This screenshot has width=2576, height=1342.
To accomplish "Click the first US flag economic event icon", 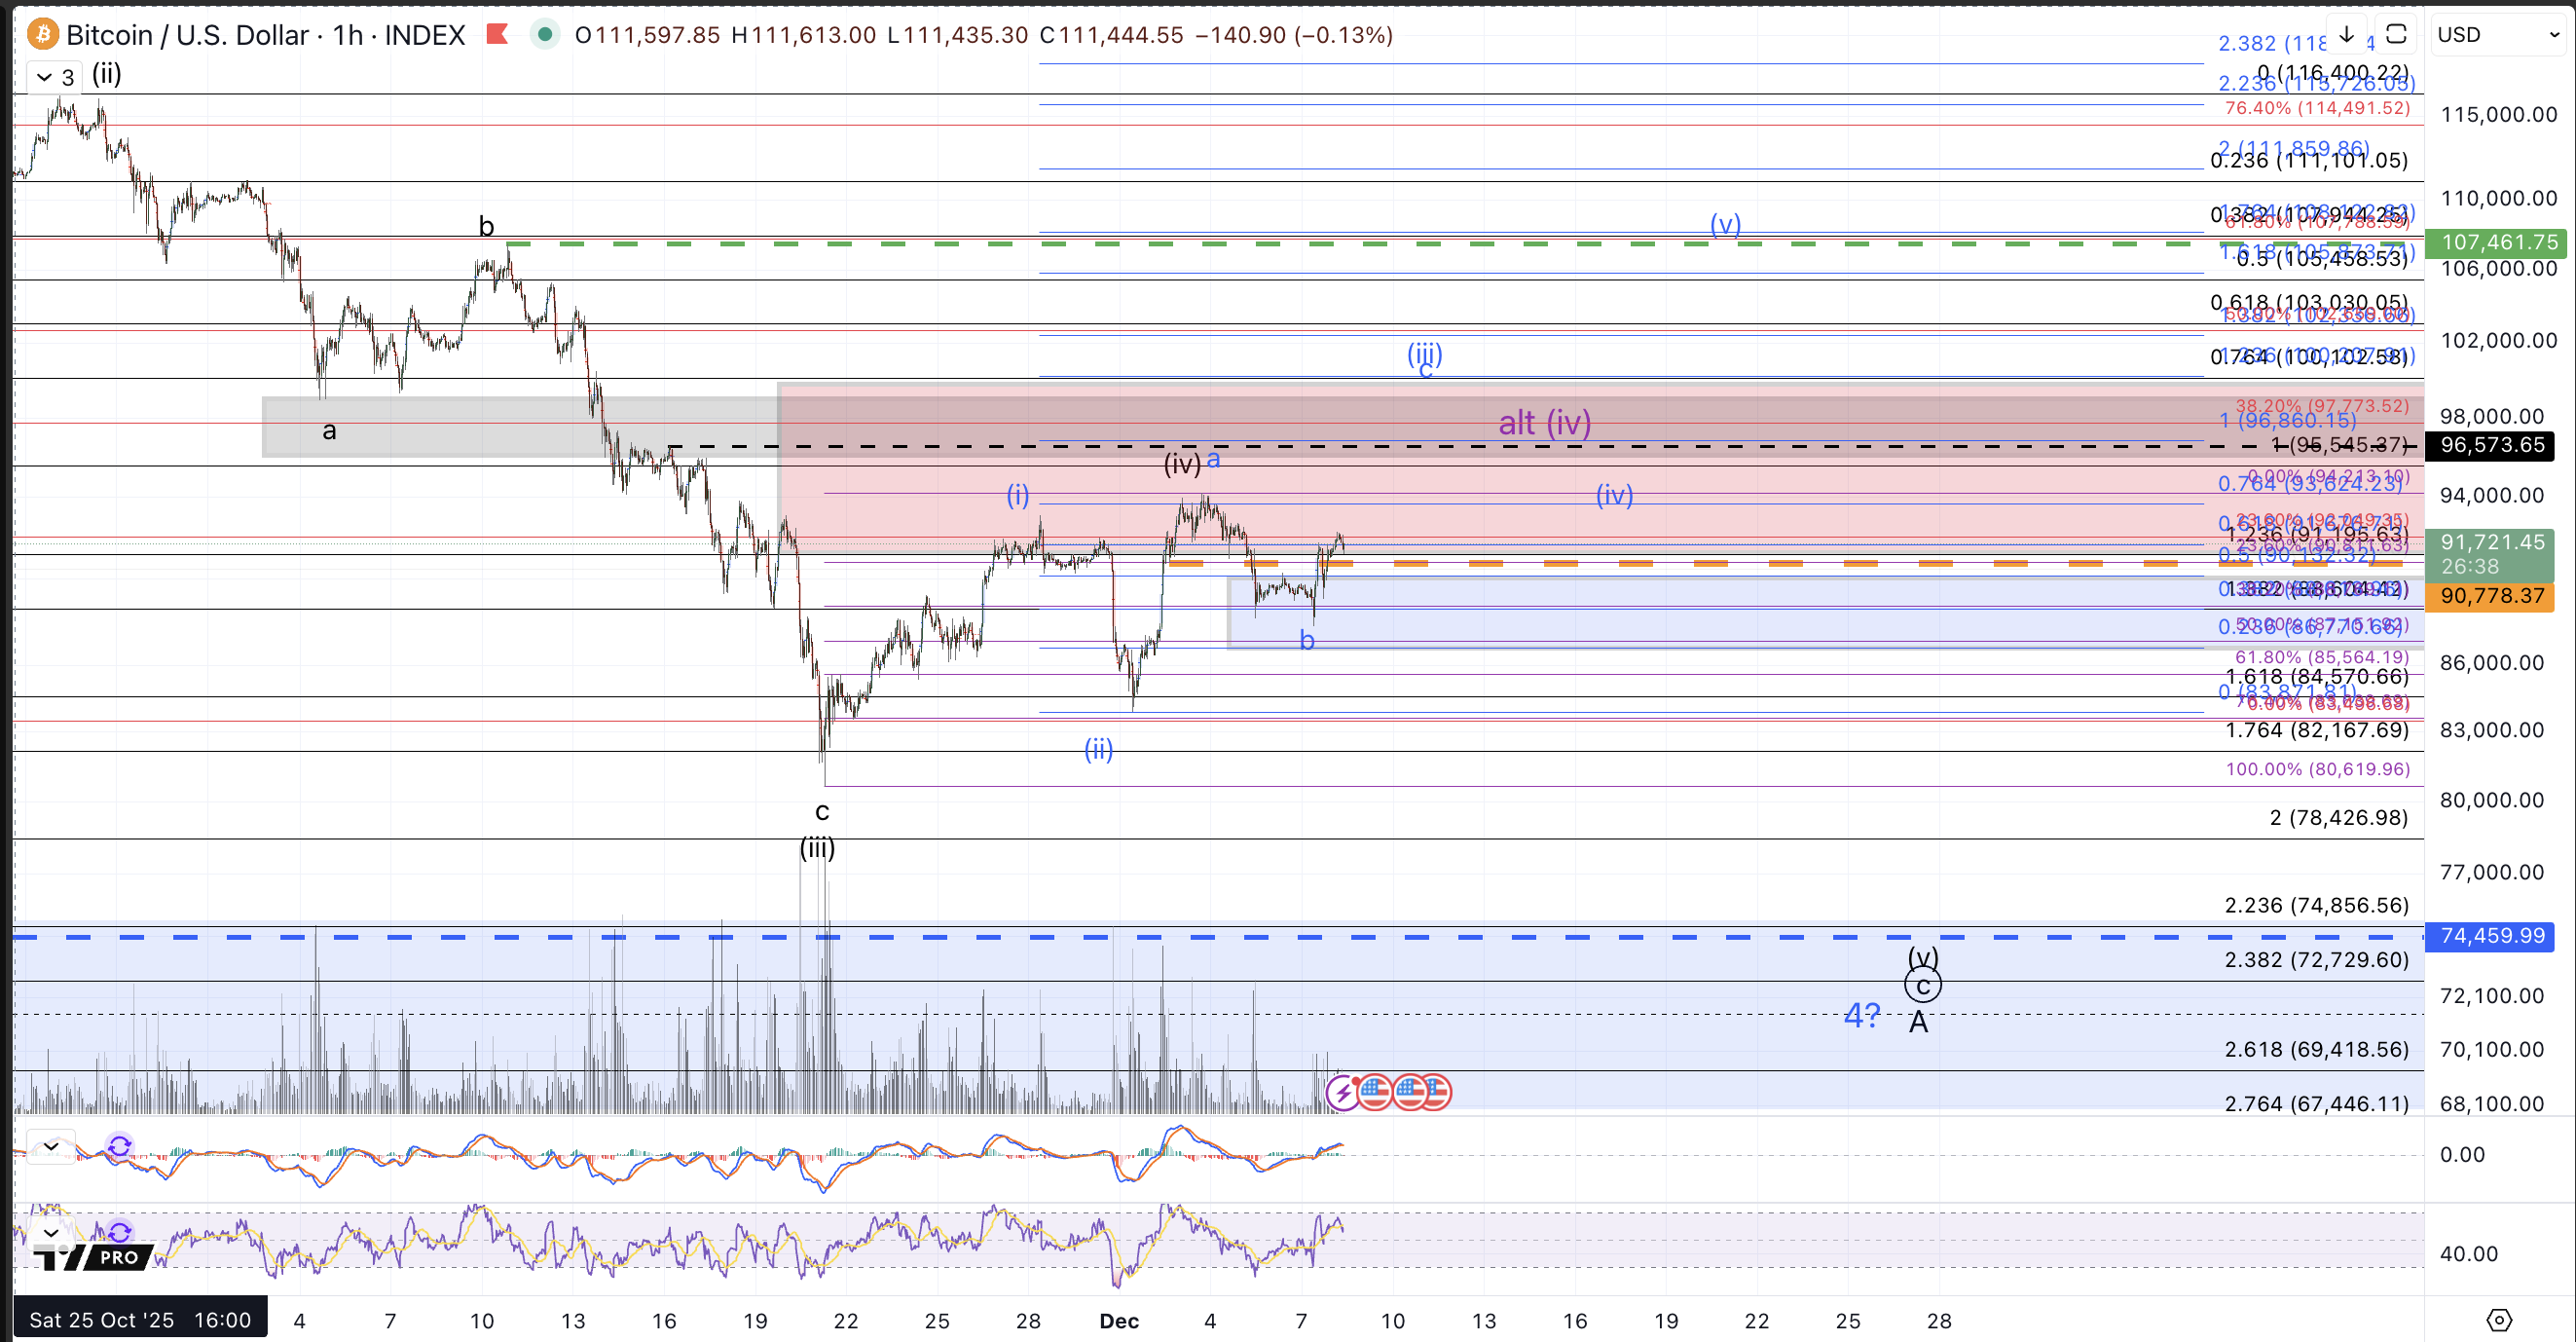I will (1376, 1093).
